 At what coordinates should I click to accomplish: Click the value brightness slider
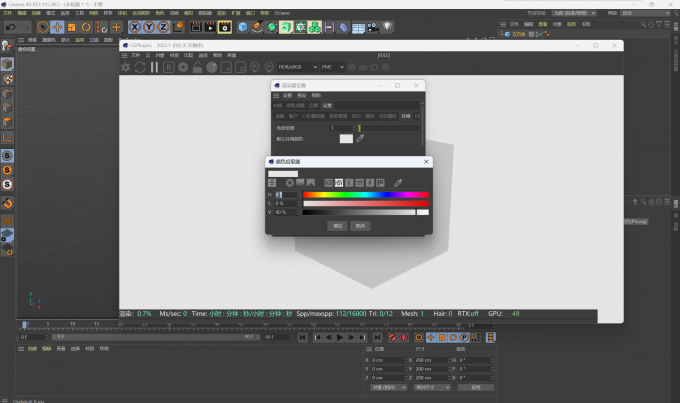point(366,212)
